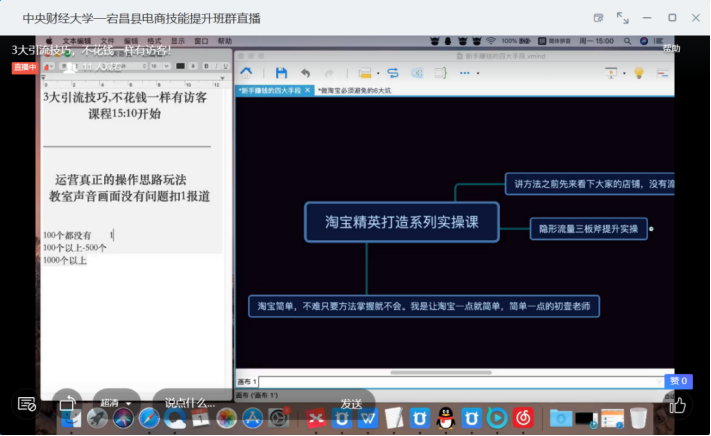Click the QQ penguin icon in dock

coord(447,417)
